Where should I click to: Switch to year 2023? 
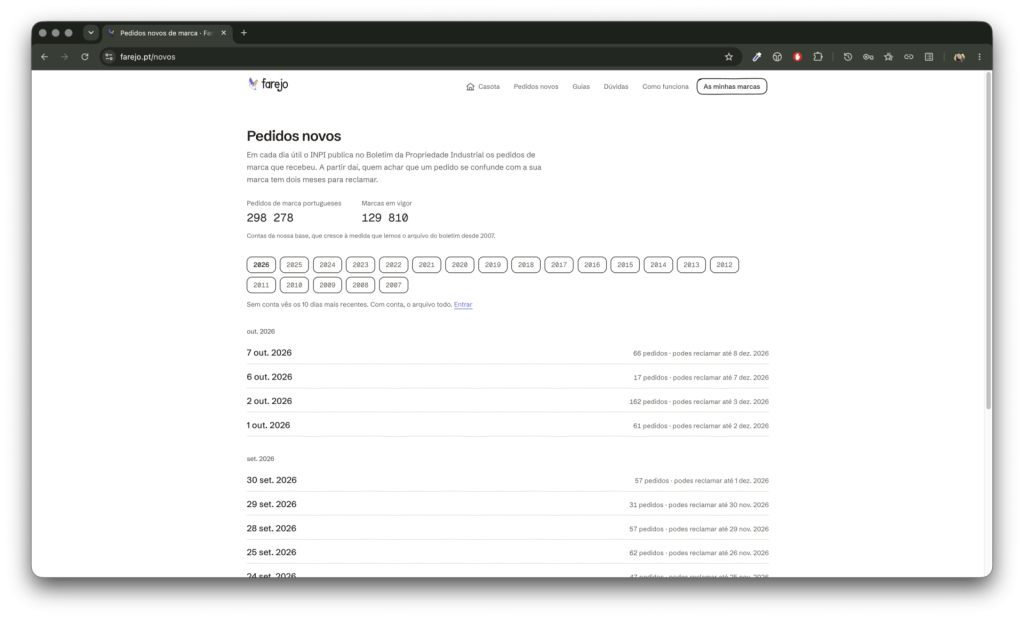[360, 264]
